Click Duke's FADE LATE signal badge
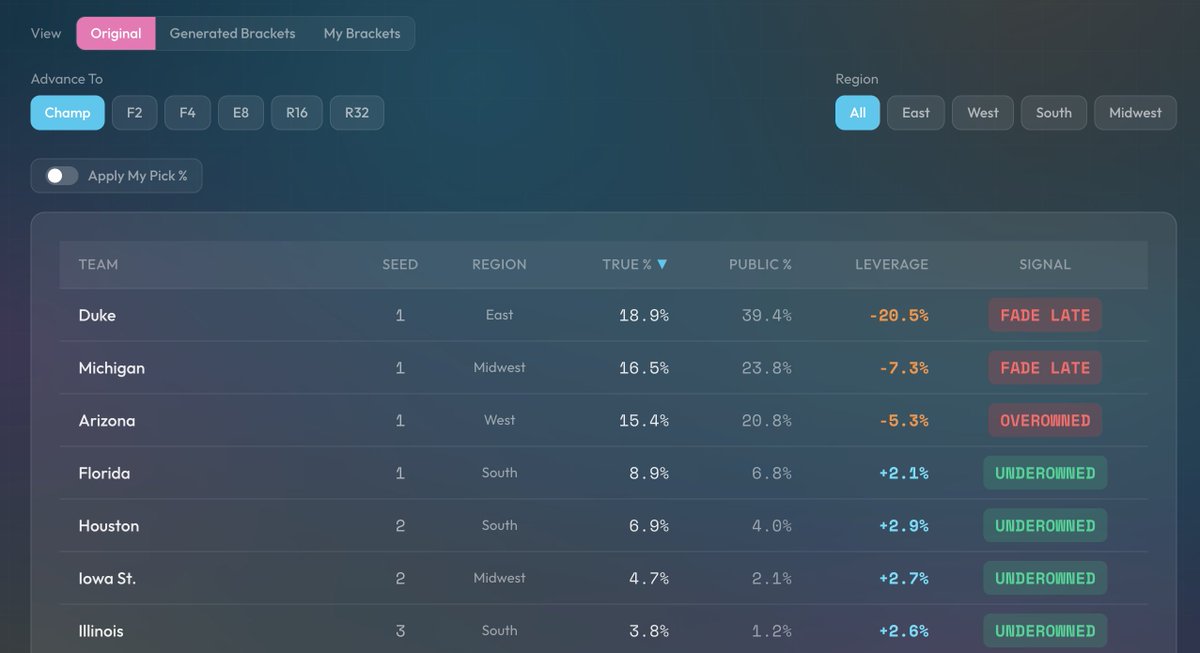The width and height of the screenshot is (1200, 653). [x=1045, y=315]
